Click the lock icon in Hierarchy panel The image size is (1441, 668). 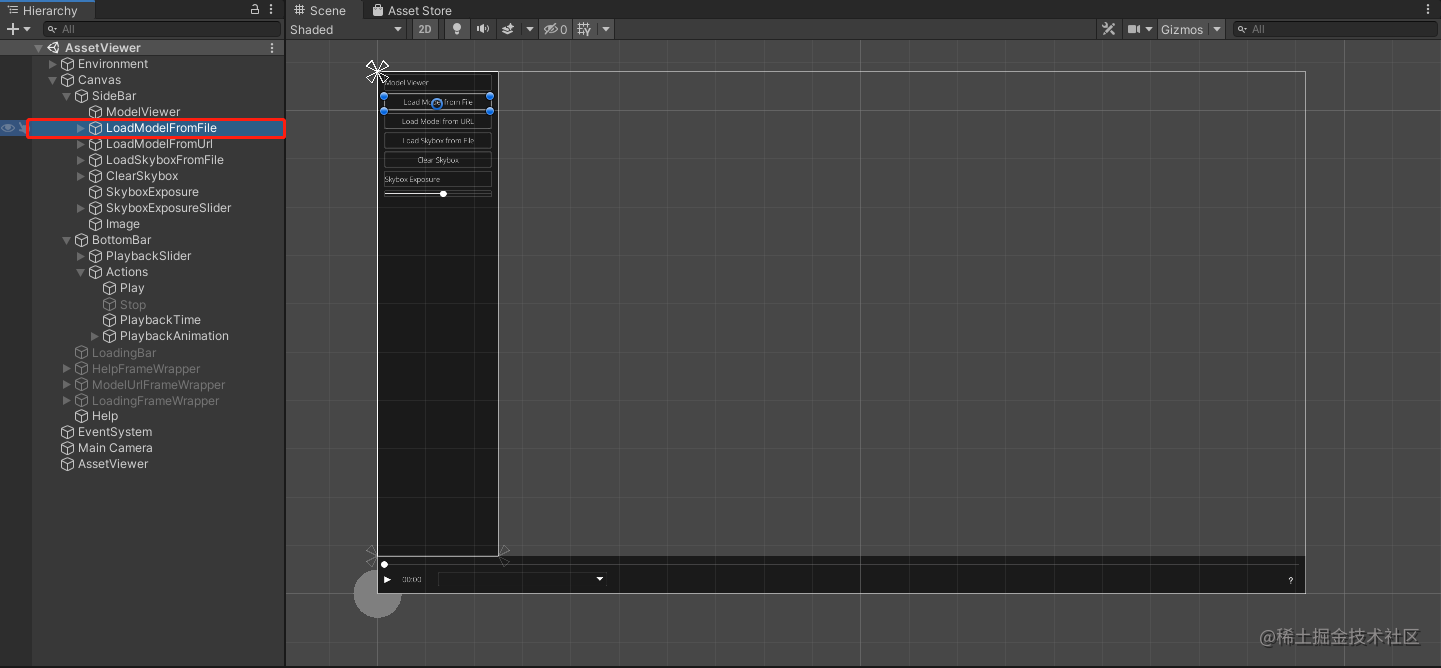[254, 9]
